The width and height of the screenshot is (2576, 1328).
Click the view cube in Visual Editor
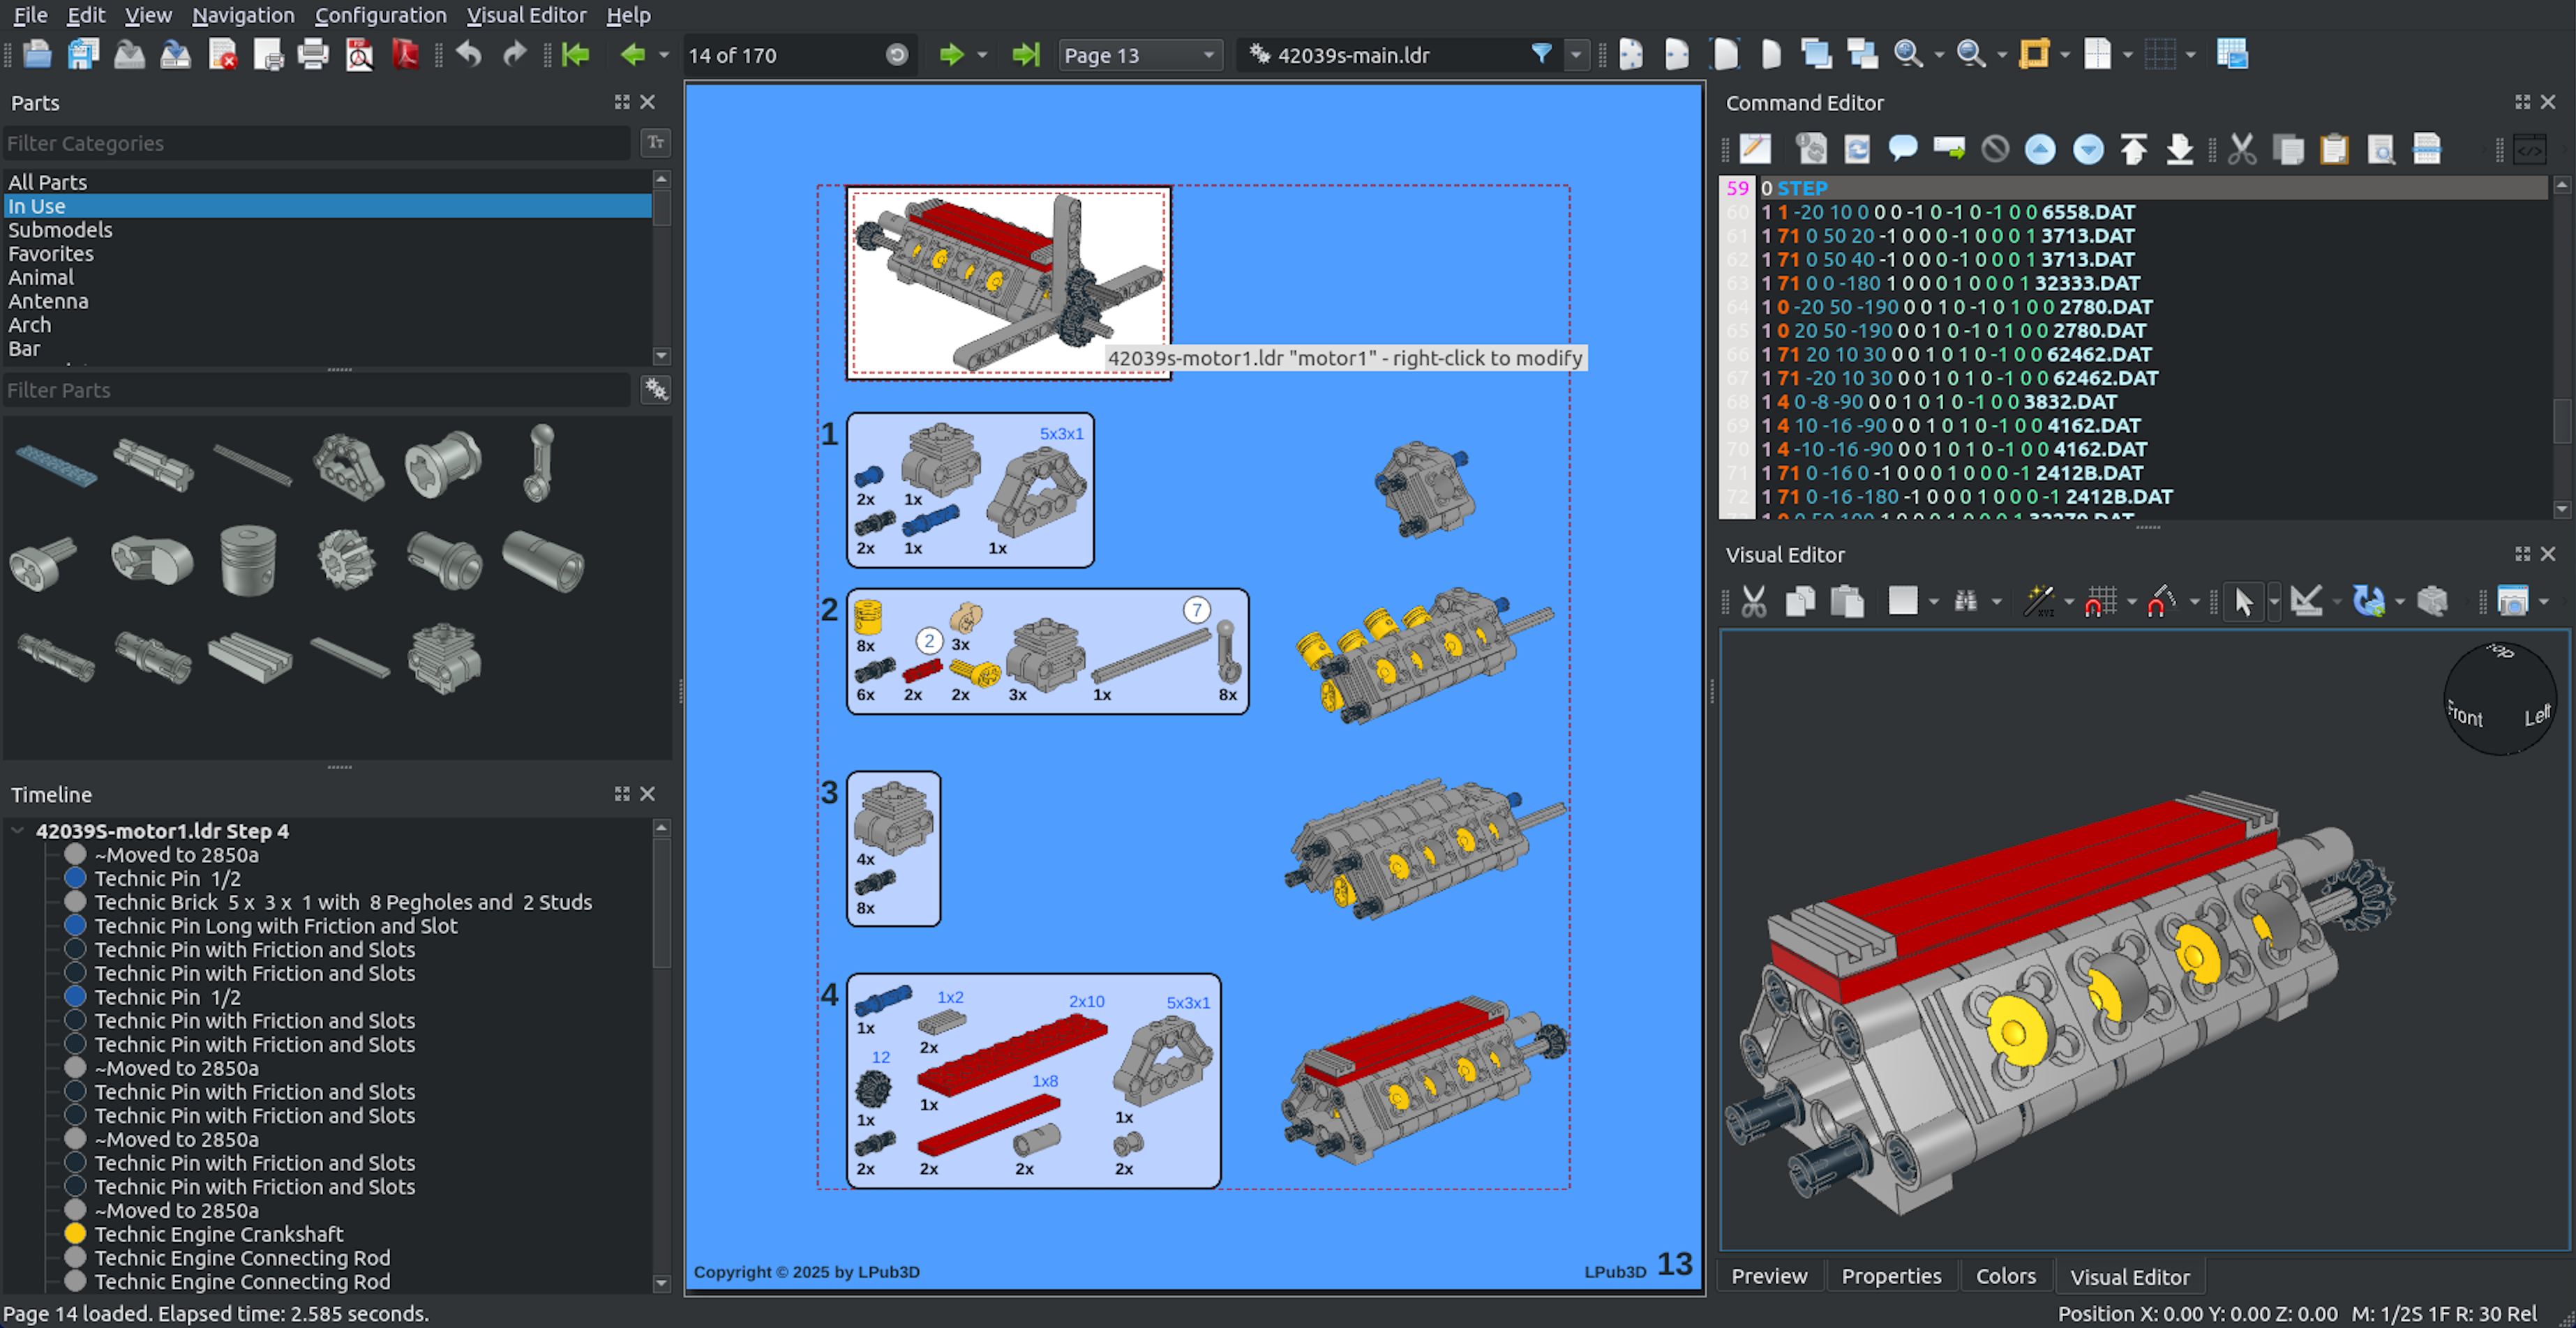2499,698
